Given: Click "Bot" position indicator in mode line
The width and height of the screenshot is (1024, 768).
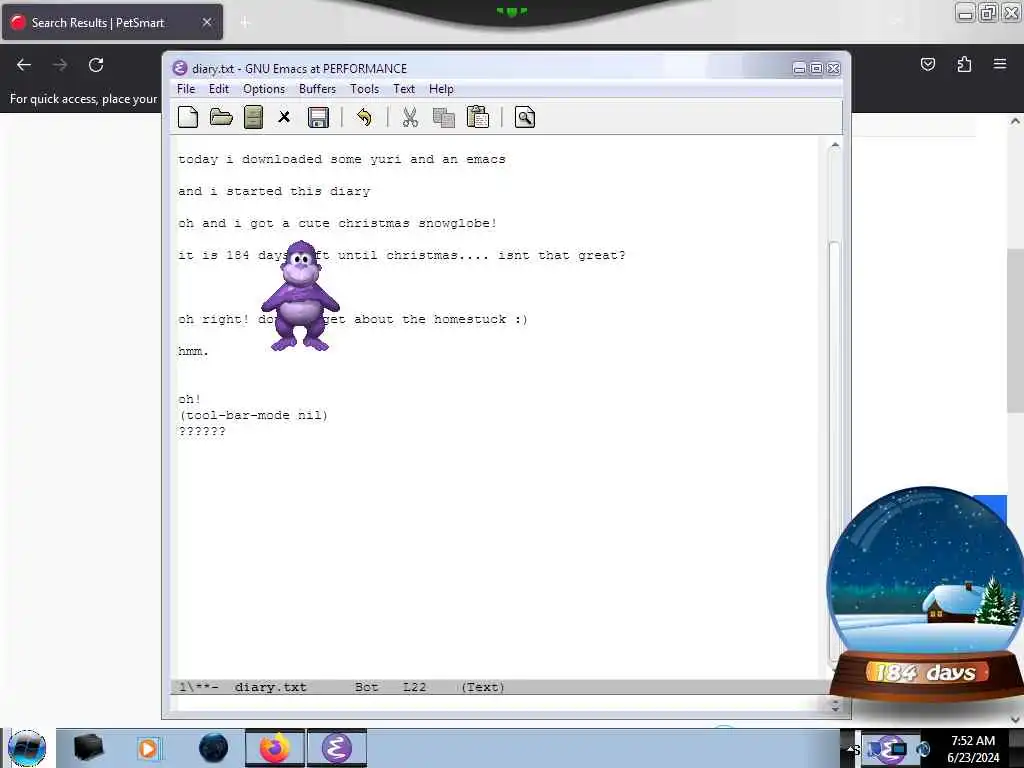Looking at the screenshot, I should [x=366, y=687].
